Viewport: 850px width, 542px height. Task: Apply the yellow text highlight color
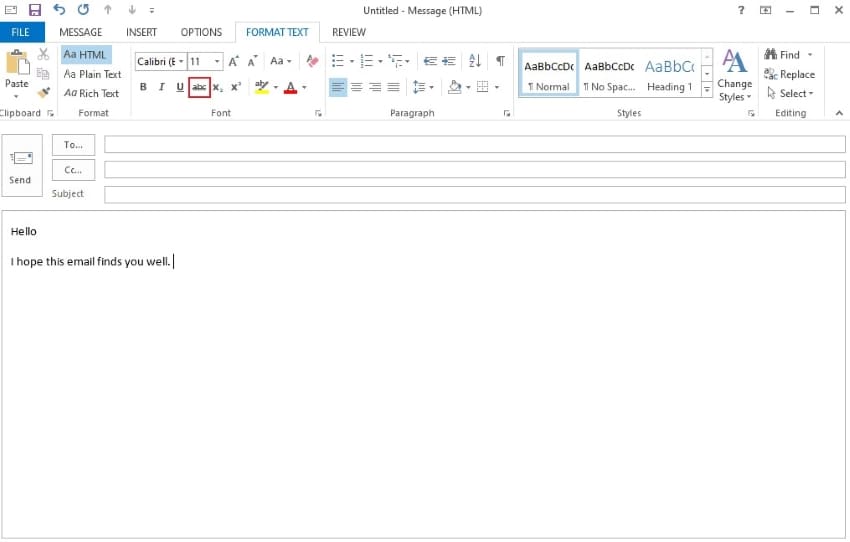[x=261, y=87]
